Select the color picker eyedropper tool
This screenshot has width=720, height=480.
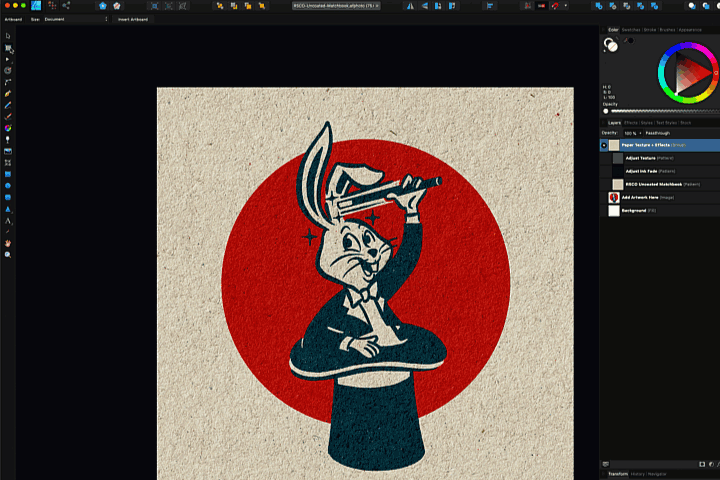tap(8, 232)
